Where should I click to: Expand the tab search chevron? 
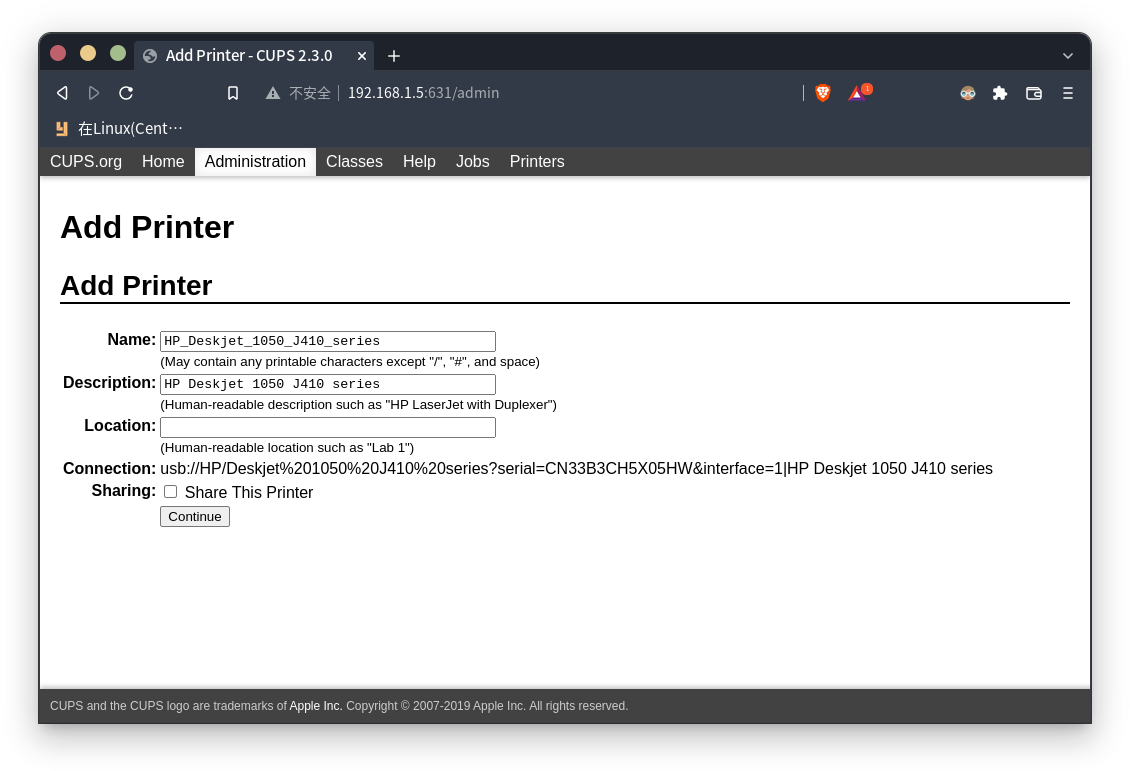tap(1068, 56)
